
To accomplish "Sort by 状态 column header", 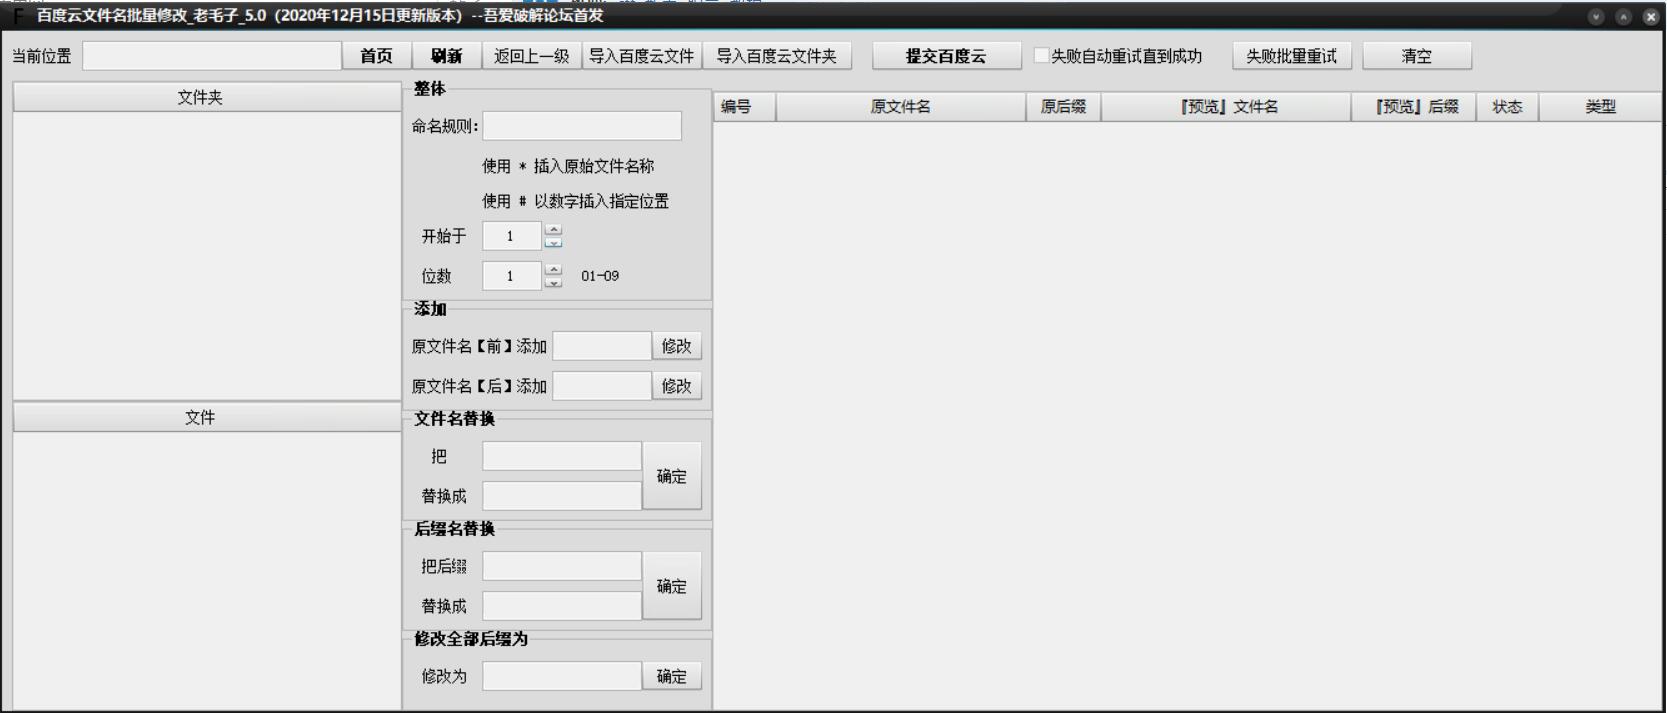I will [x=1508, y=107].
